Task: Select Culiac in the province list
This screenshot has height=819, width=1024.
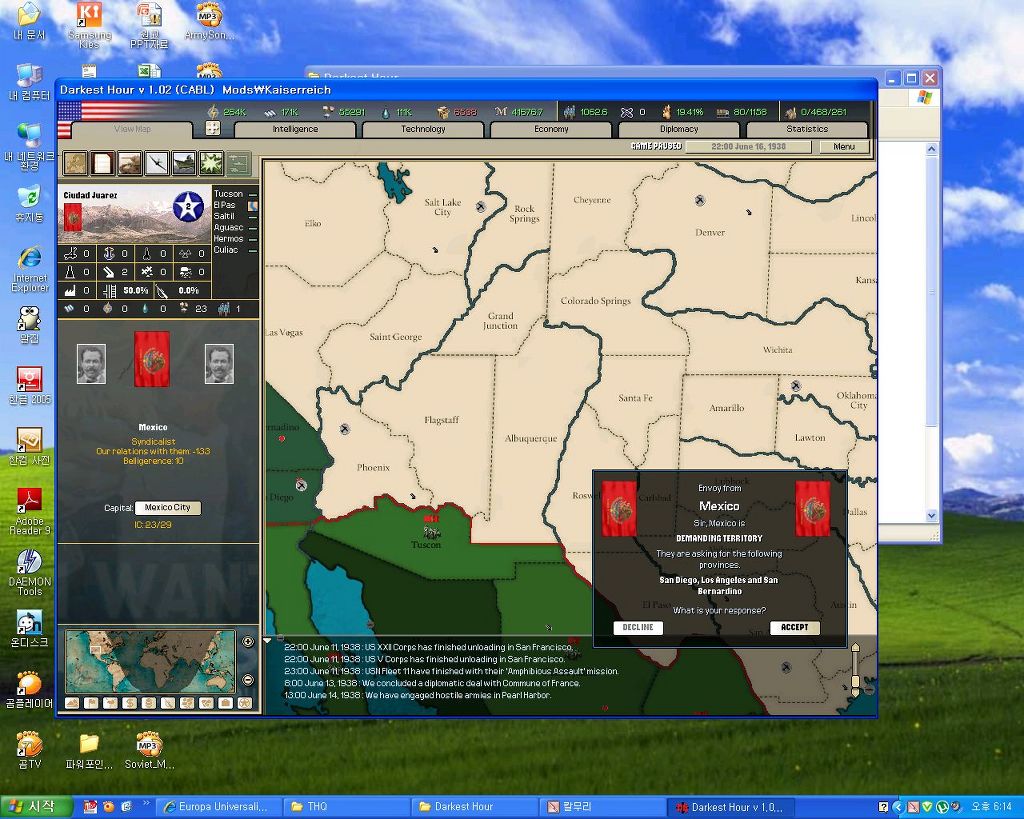Action: (x=226, y=249)
